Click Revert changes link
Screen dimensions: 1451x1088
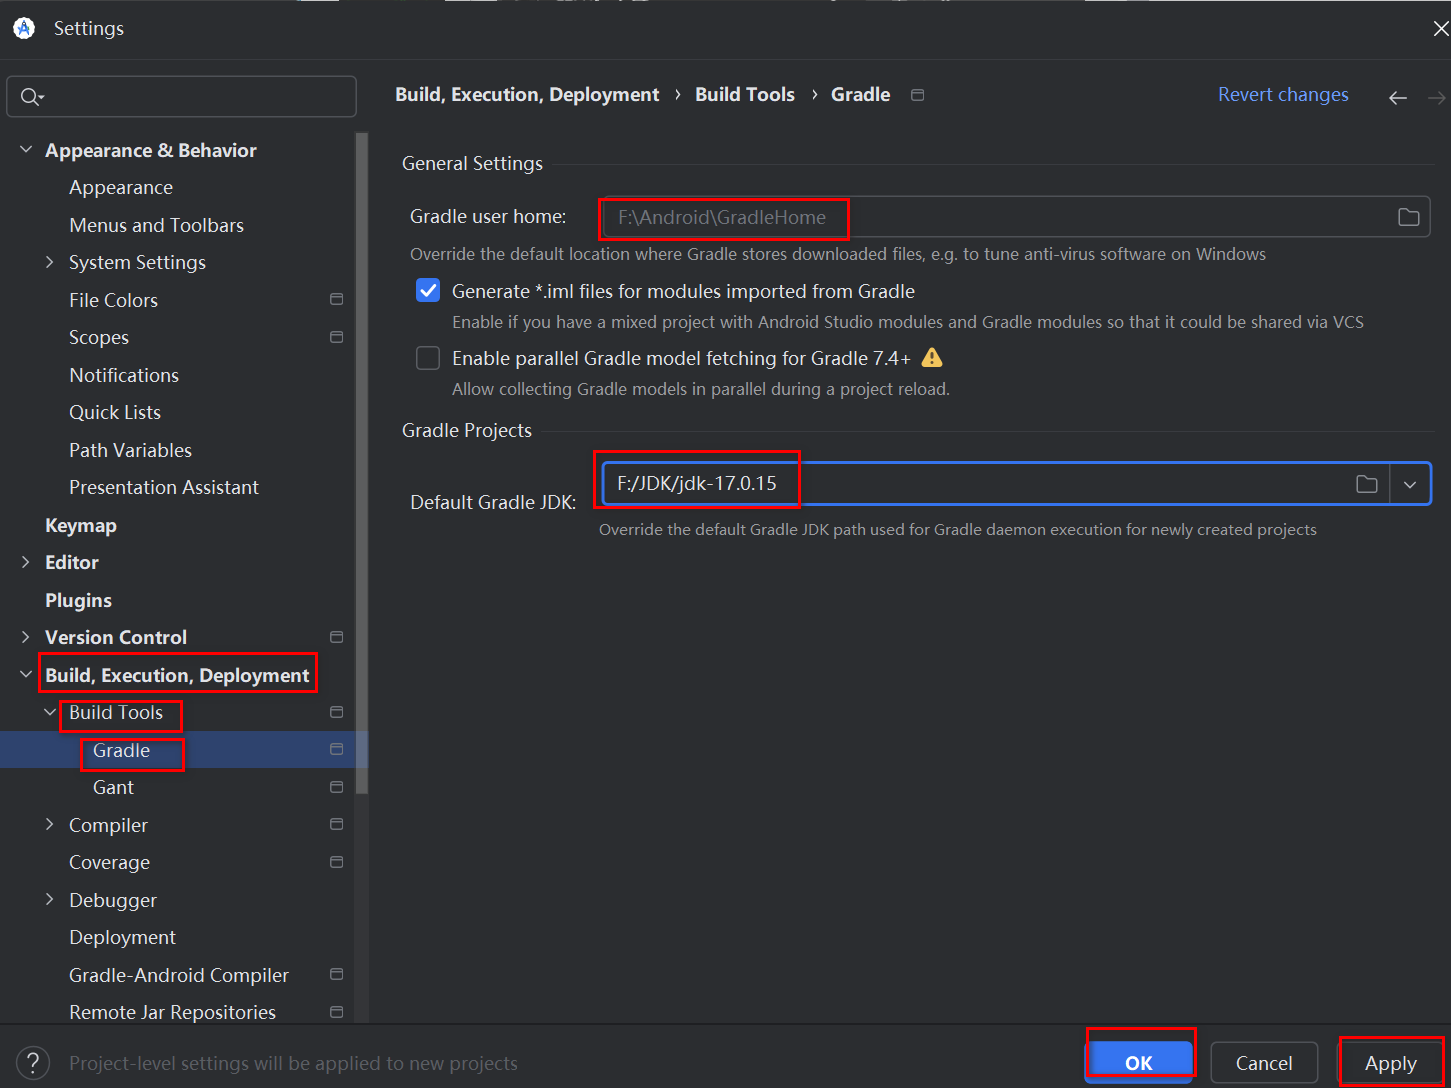pyautogui.click(x=1283, y=94)
